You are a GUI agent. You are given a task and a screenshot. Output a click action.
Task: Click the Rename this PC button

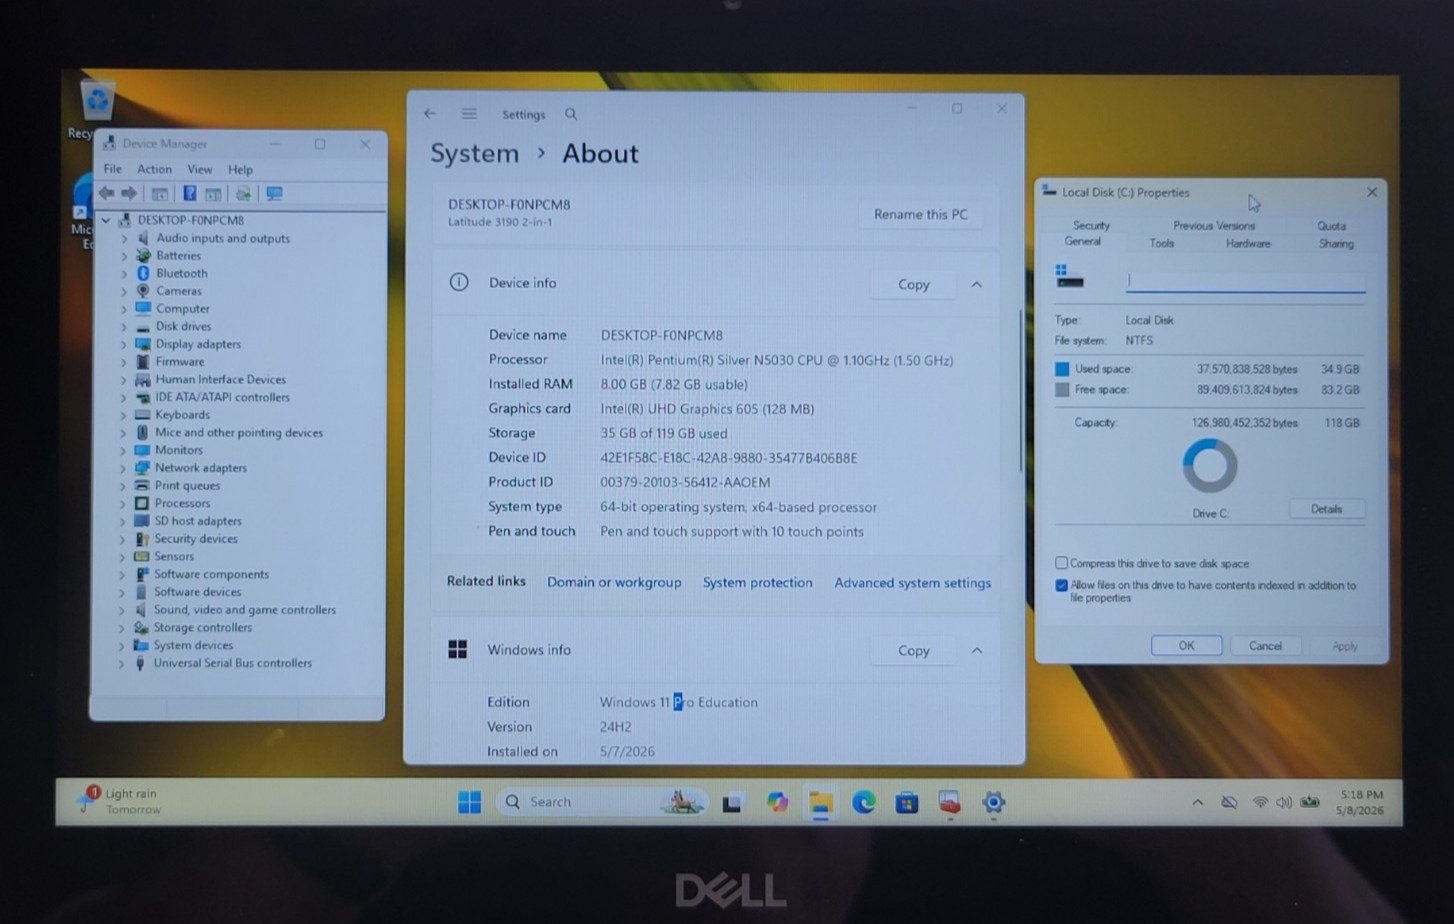click(921, 214)
